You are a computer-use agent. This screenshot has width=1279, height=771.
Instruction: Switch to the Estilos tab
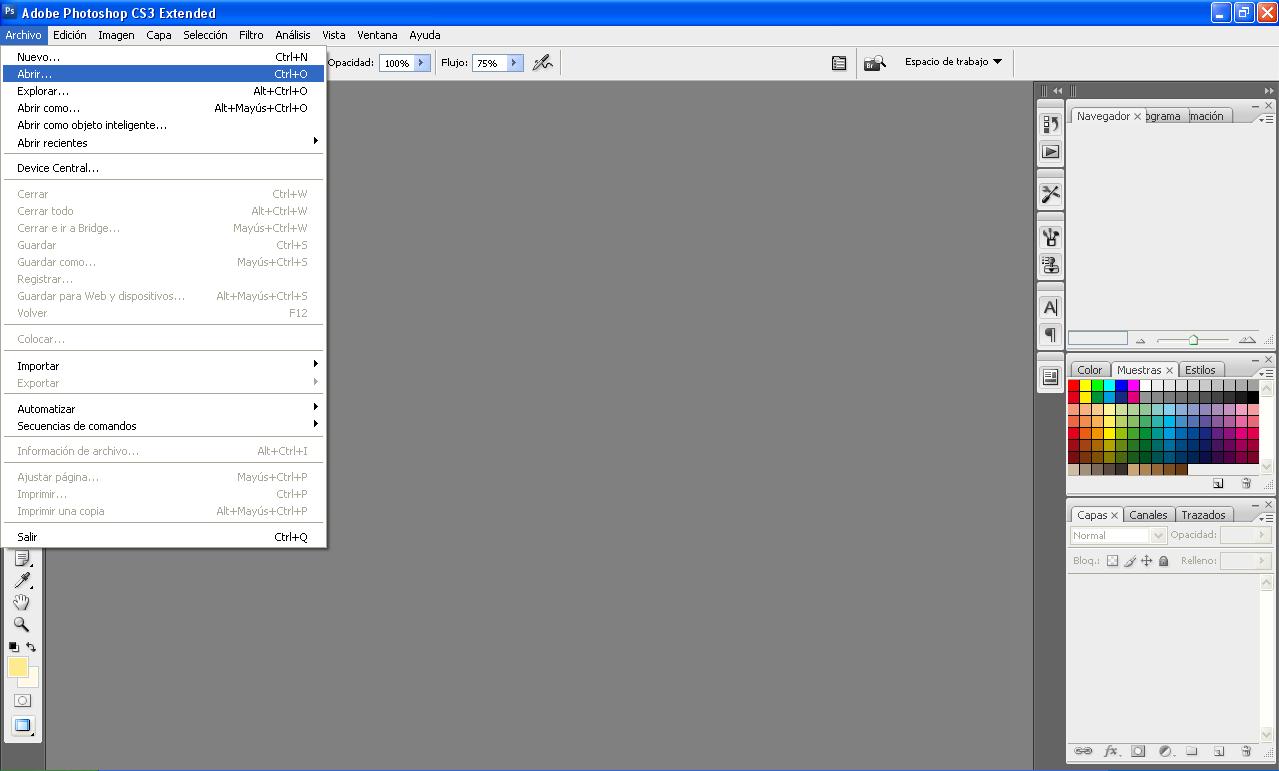pos(1200,370)
